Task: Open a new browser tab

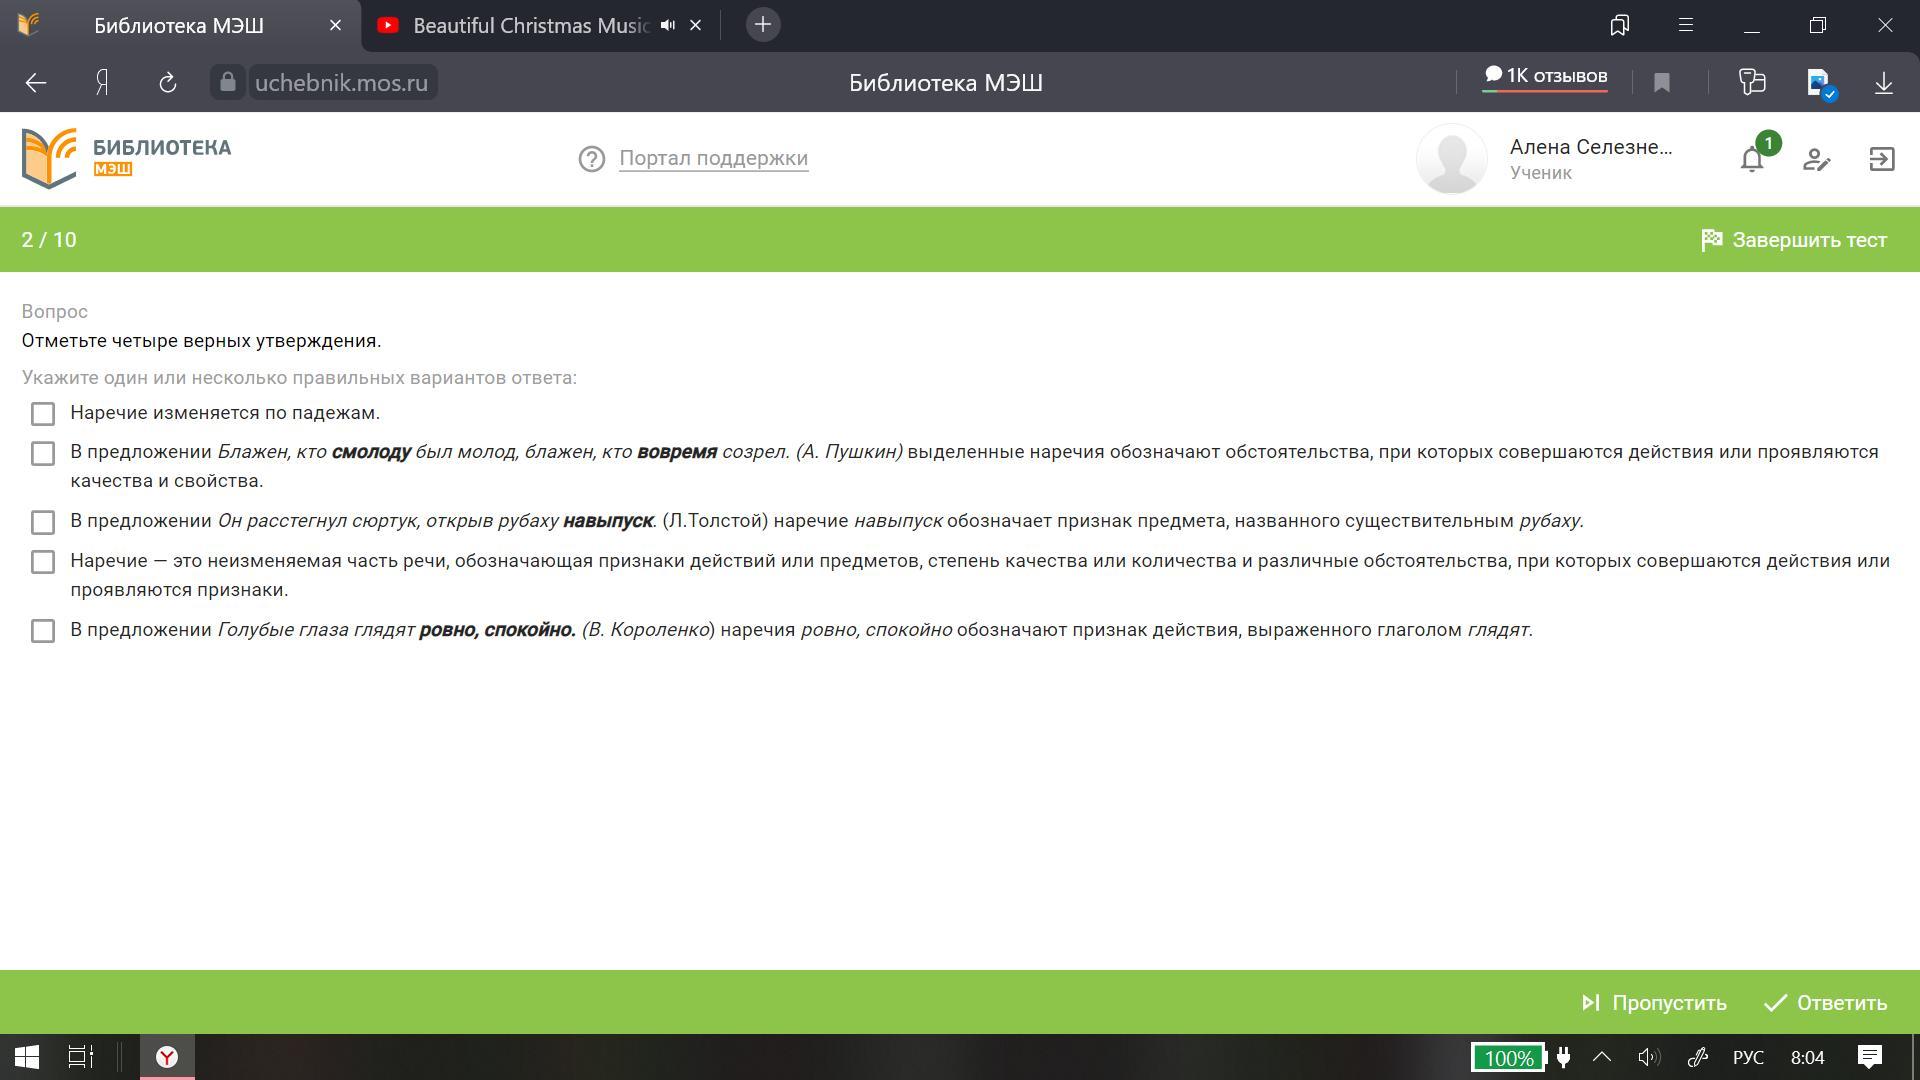Action: point(762,25)
